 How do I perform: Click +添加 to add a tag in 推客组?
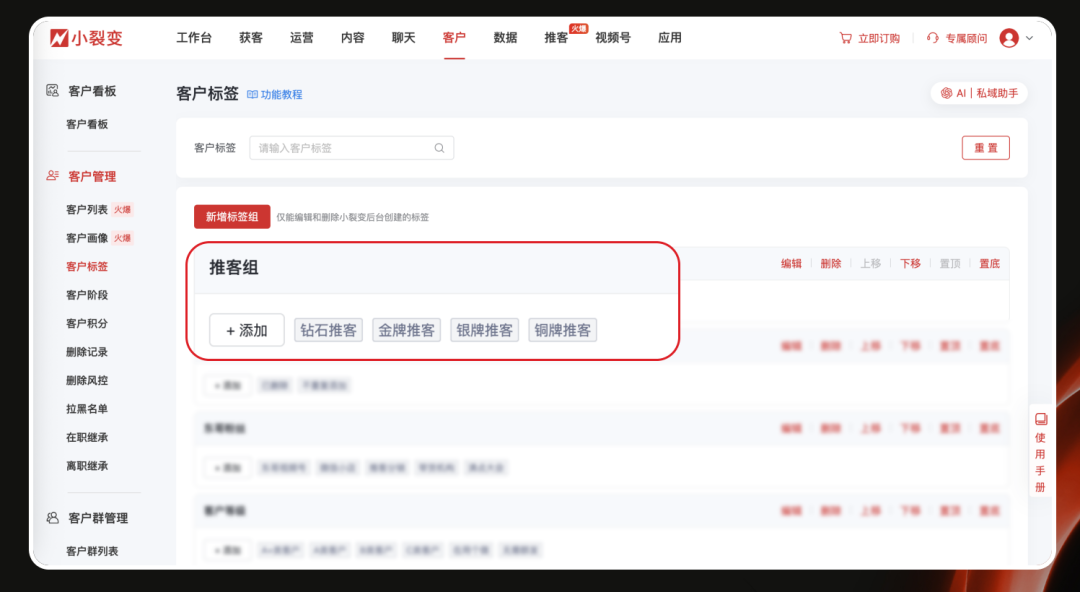coord(245,329)
